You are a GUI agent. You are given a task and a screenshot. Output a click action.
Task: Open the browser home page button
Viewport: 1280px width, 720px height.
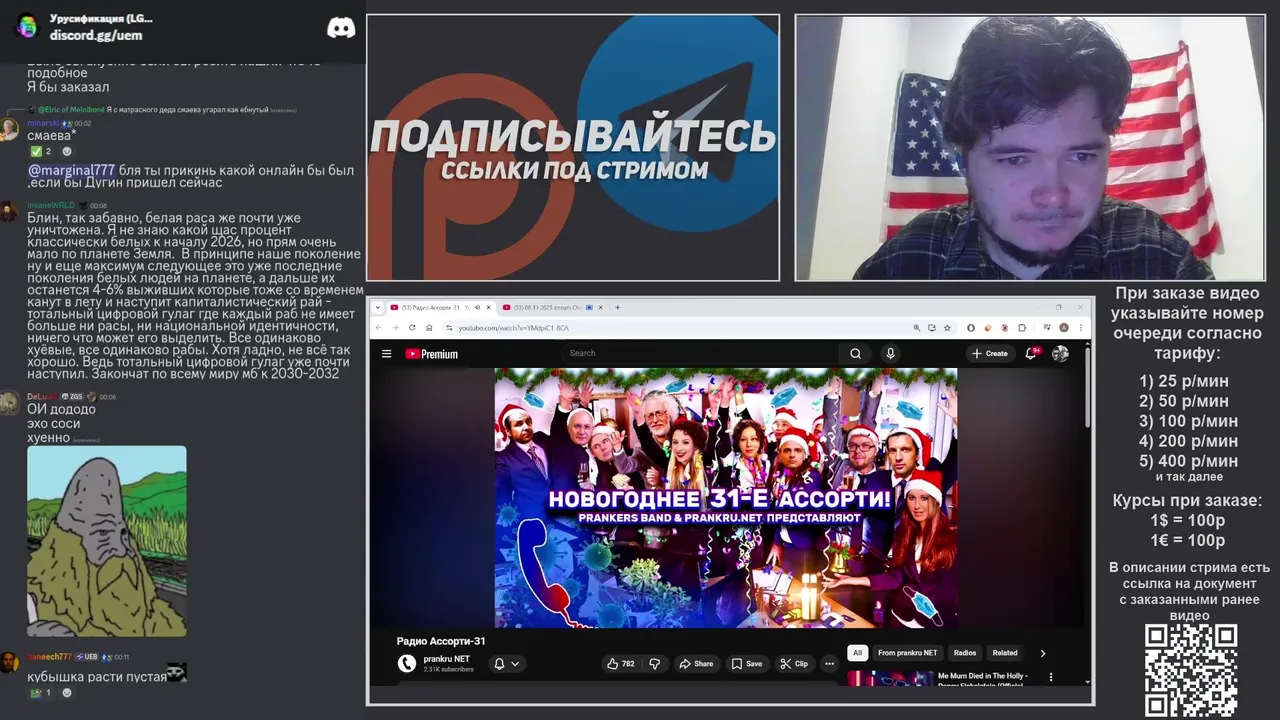[429, 327]
